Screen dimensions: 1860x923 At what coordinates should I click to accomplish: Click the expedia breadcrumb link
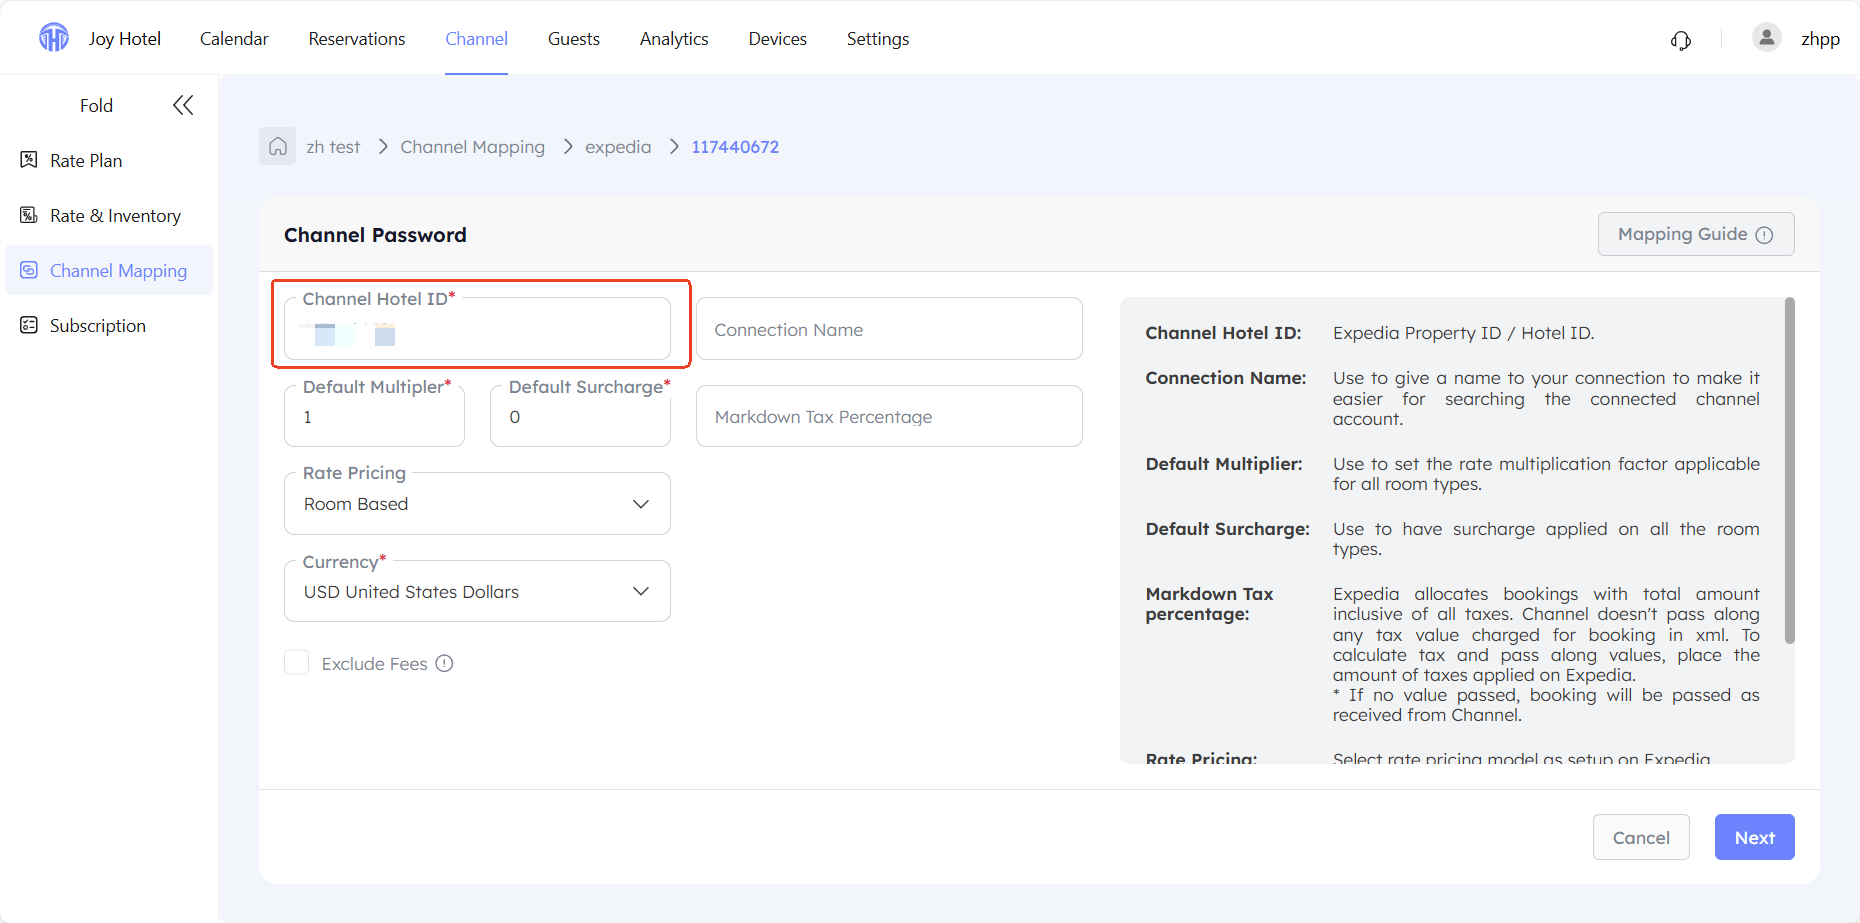[618, 147]
